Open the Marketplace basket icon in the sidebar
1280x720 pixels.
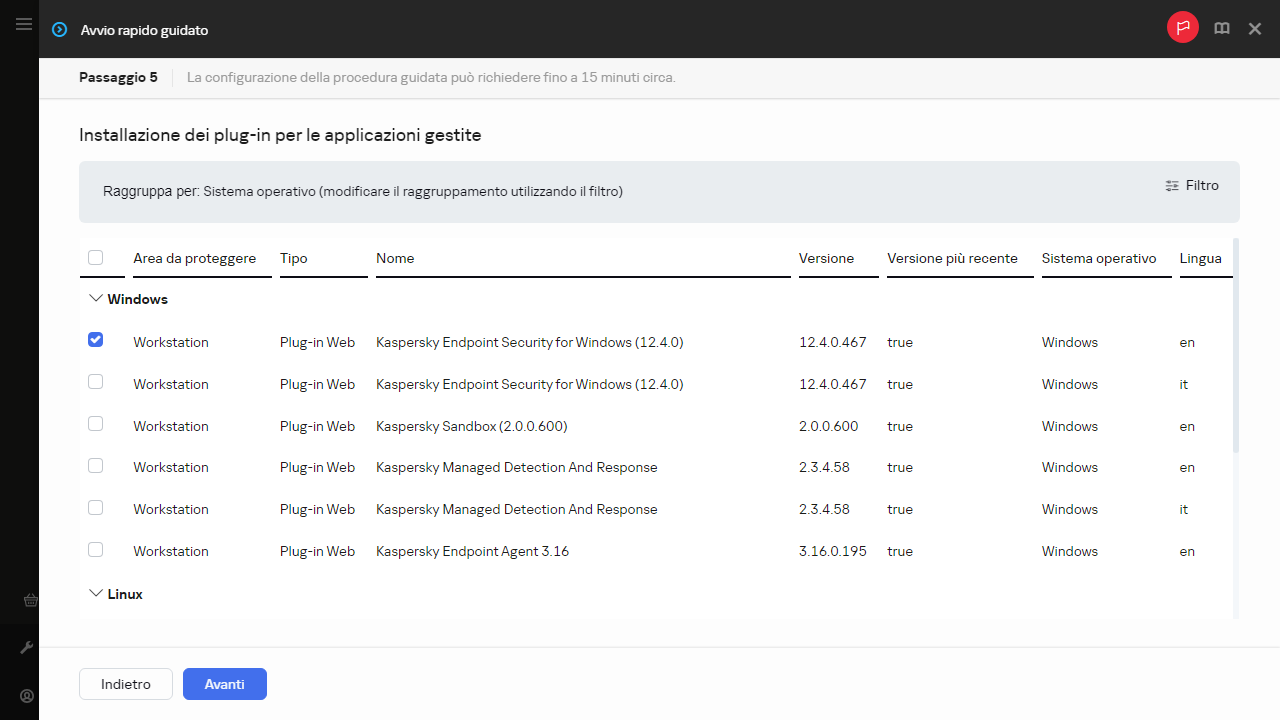pyautogui.click(x=30, y=600)
